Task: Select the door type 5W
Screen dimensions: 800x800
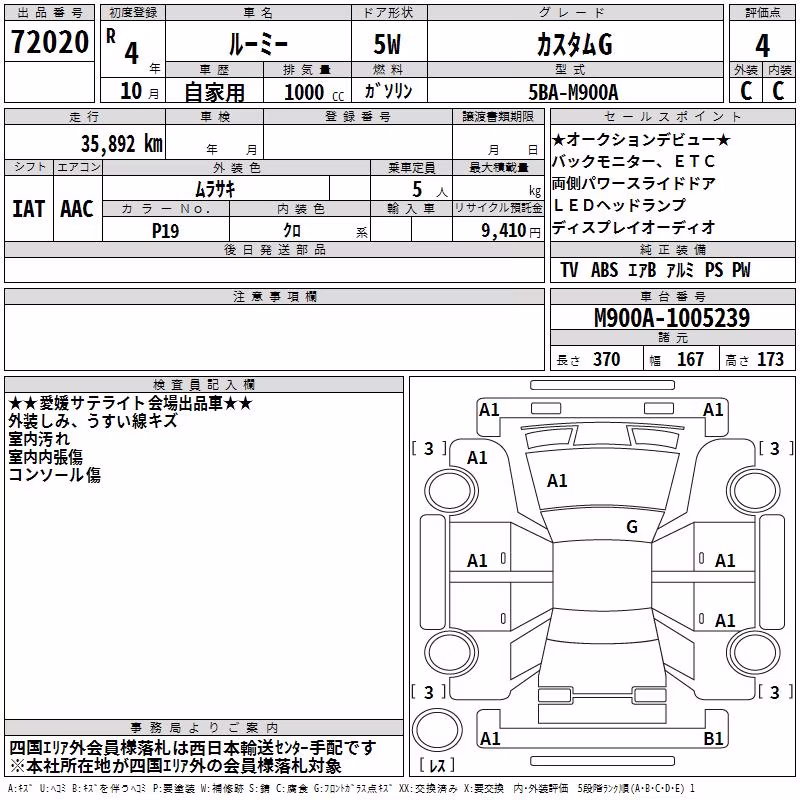Action: coord(387,44)
